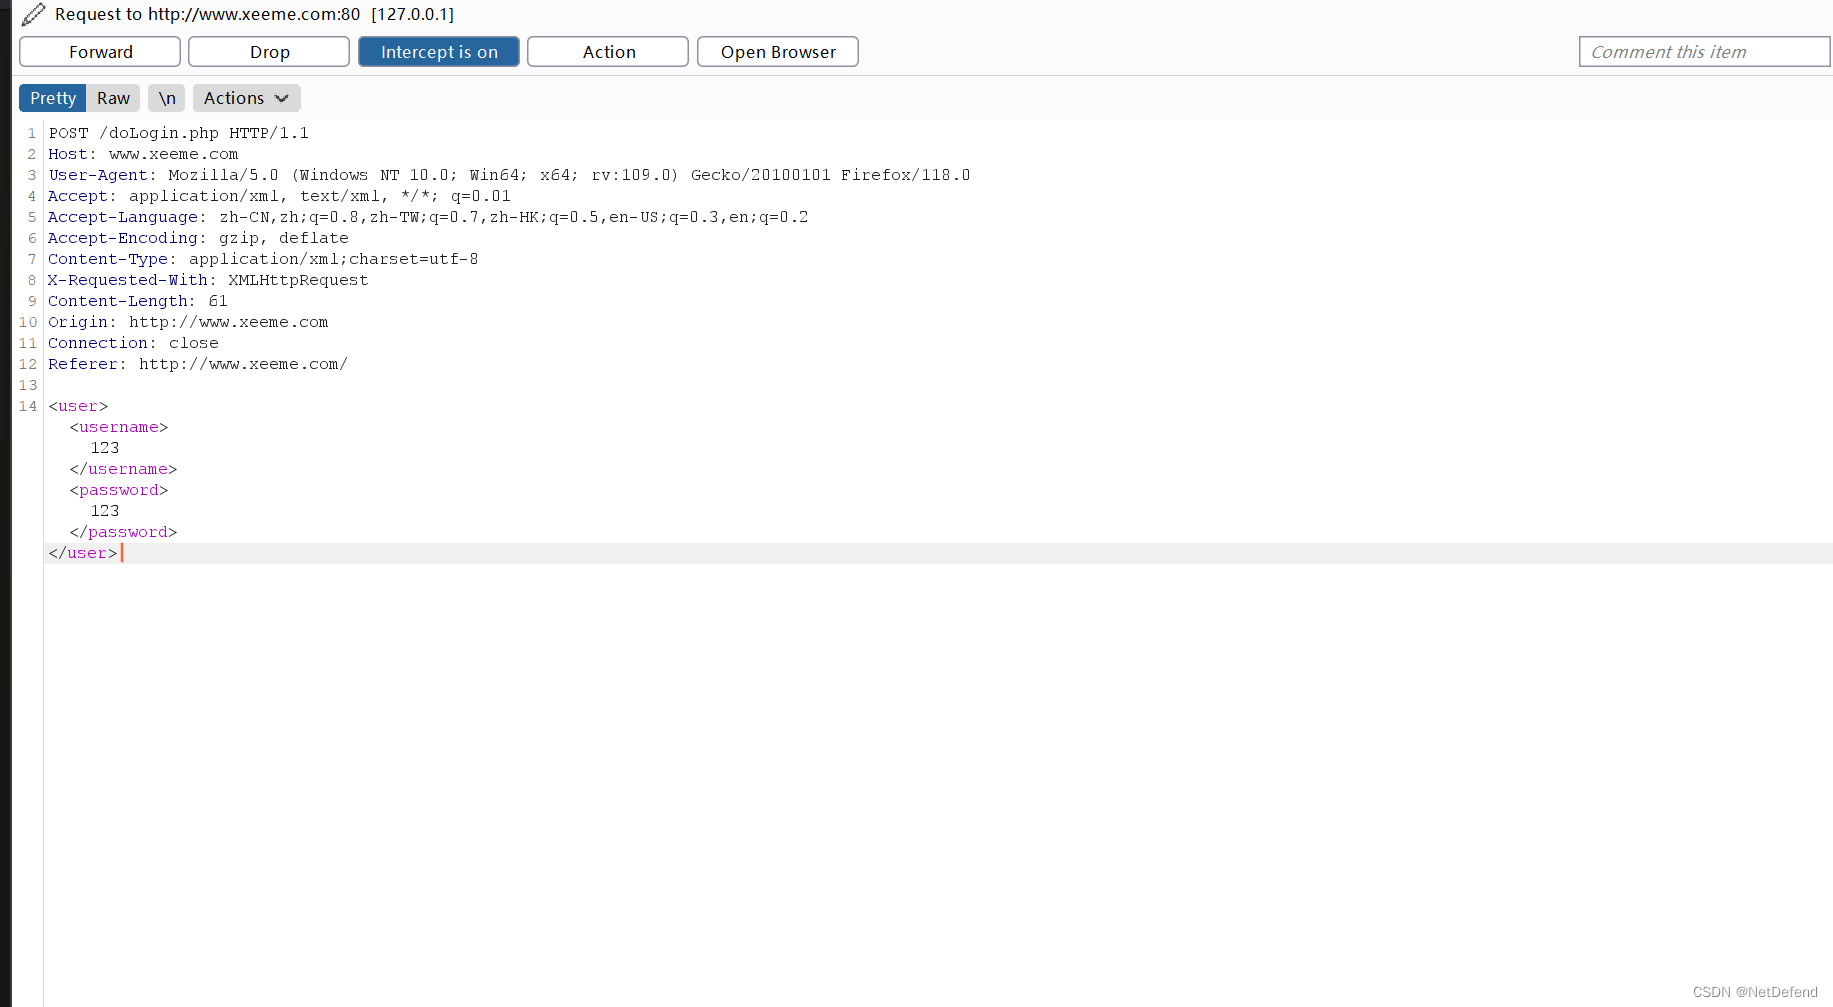This screenshot has height=1007, width=1833.
Task: Click the Referer header line
Action: (x=198, y=364)
